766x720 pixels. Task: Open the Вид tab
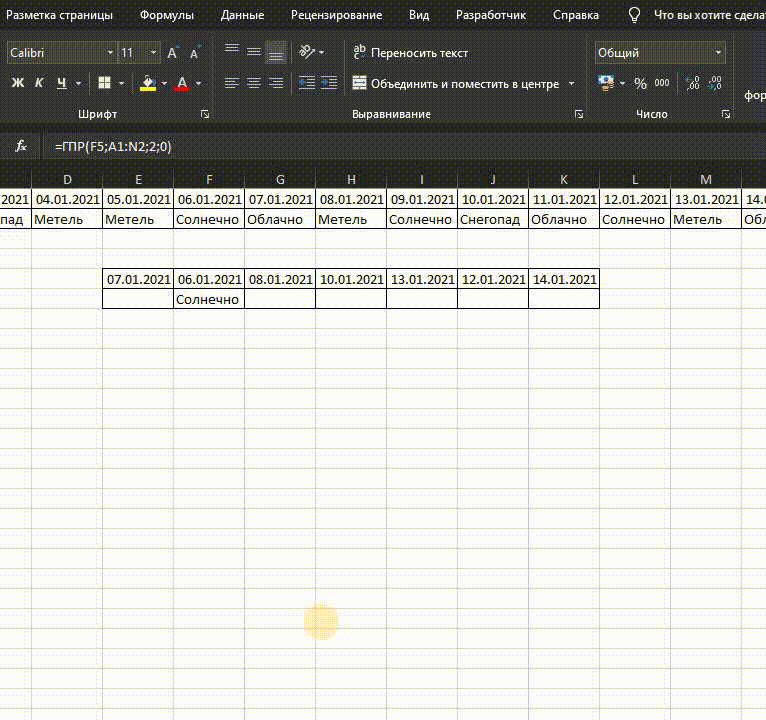point(419,15)
